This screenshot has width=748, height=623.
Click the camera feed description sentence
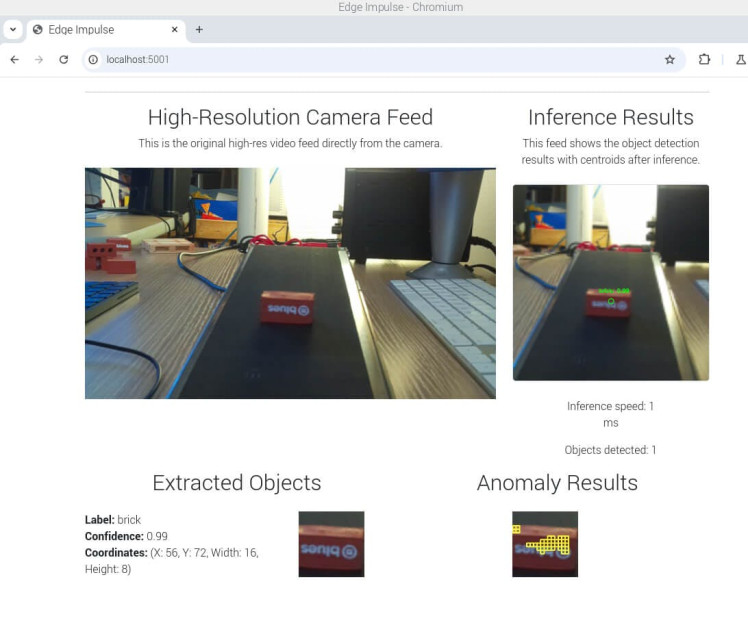290,143
